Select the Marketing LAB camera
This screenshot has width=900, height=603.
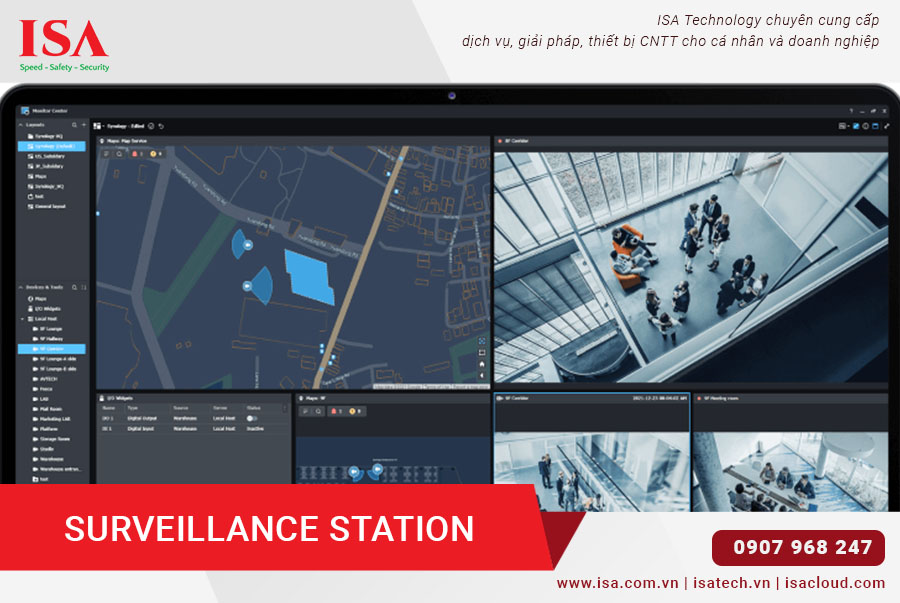point(52,419)
